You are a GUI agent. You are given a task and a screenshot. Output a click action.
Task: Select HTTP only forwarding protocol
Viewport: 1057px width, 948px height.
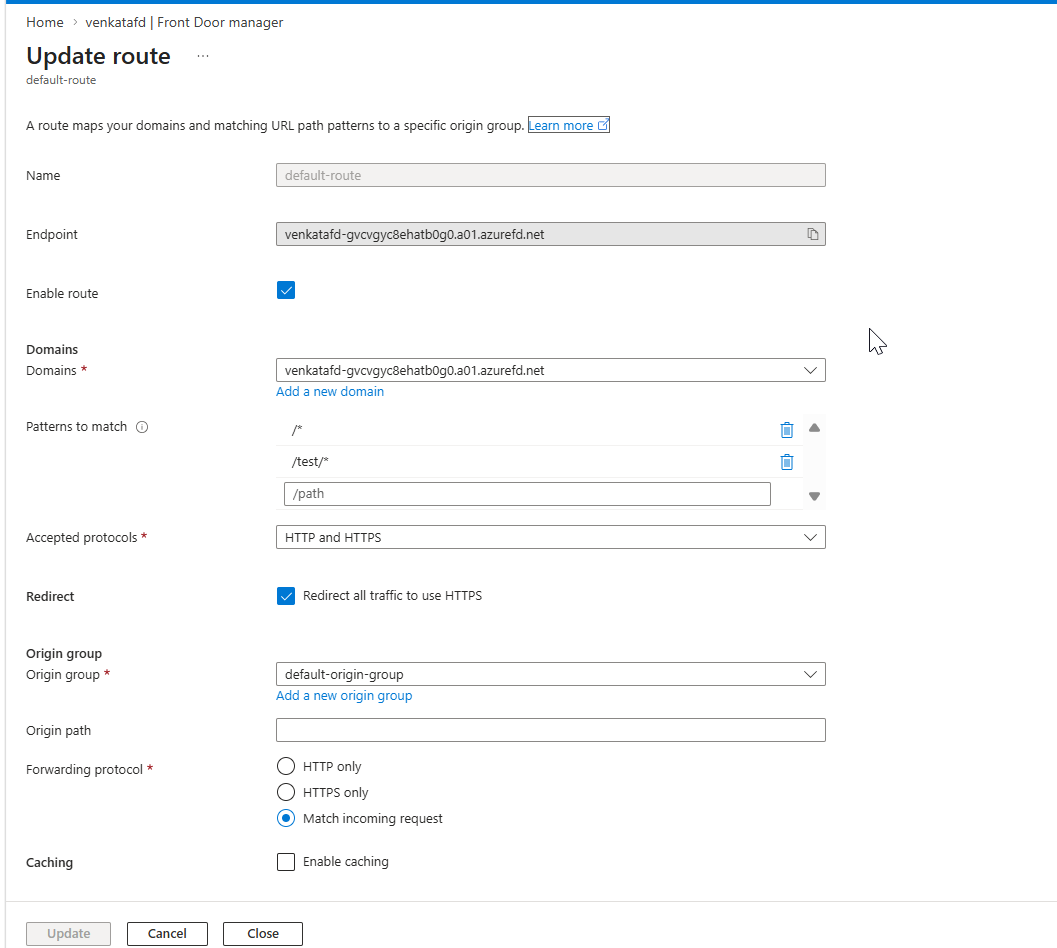coord(286,767)
